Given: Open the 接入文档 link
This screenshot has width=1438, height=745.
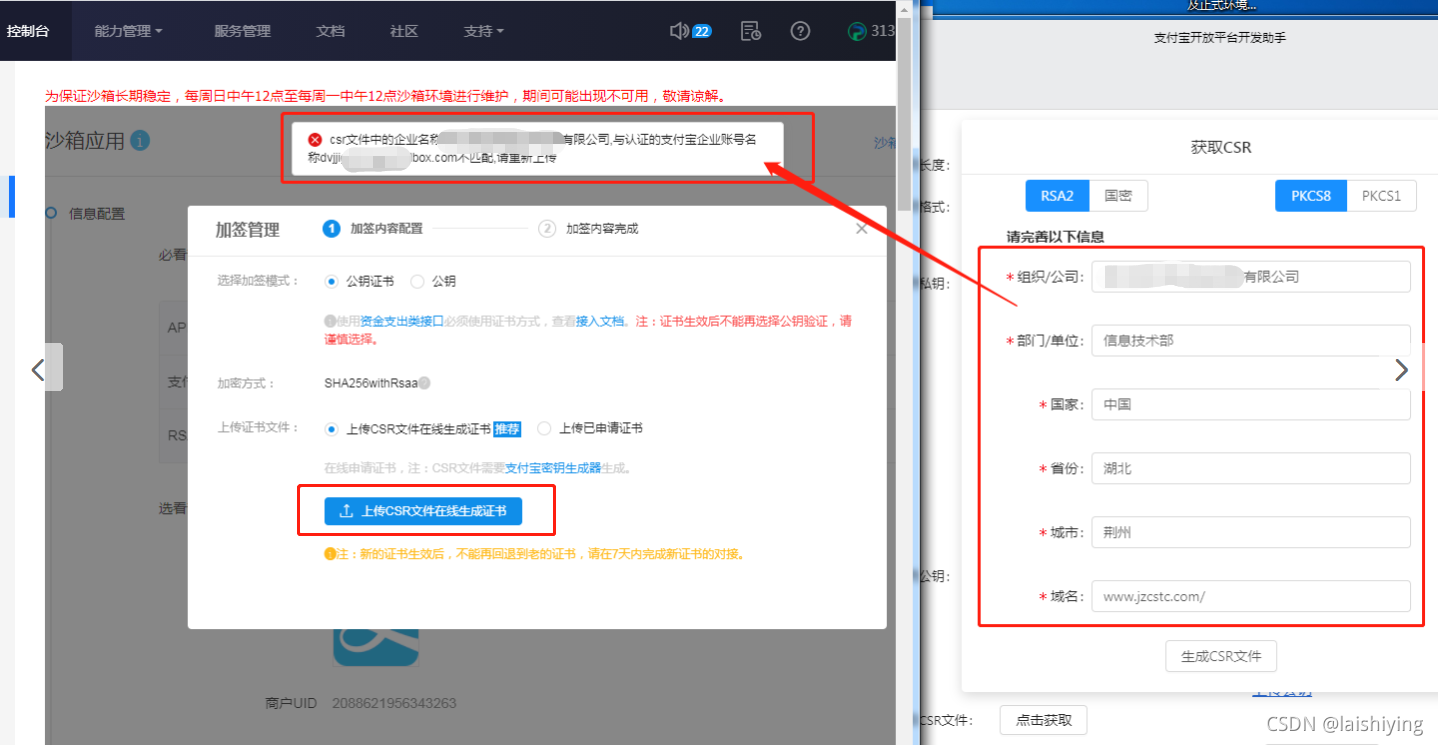Looking at the screenshot, I should tap(600, 322).
